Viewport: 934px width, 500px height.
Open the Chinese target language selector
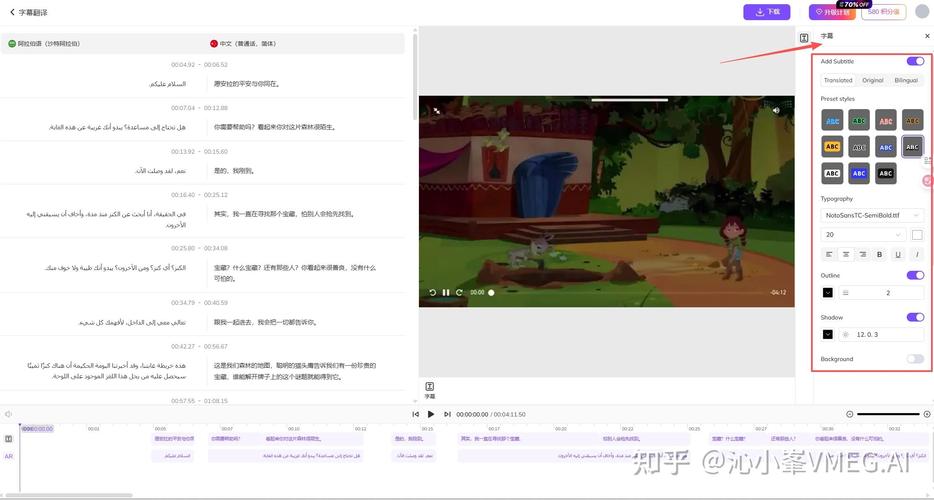pyautogui.click(x=243, y=44)
